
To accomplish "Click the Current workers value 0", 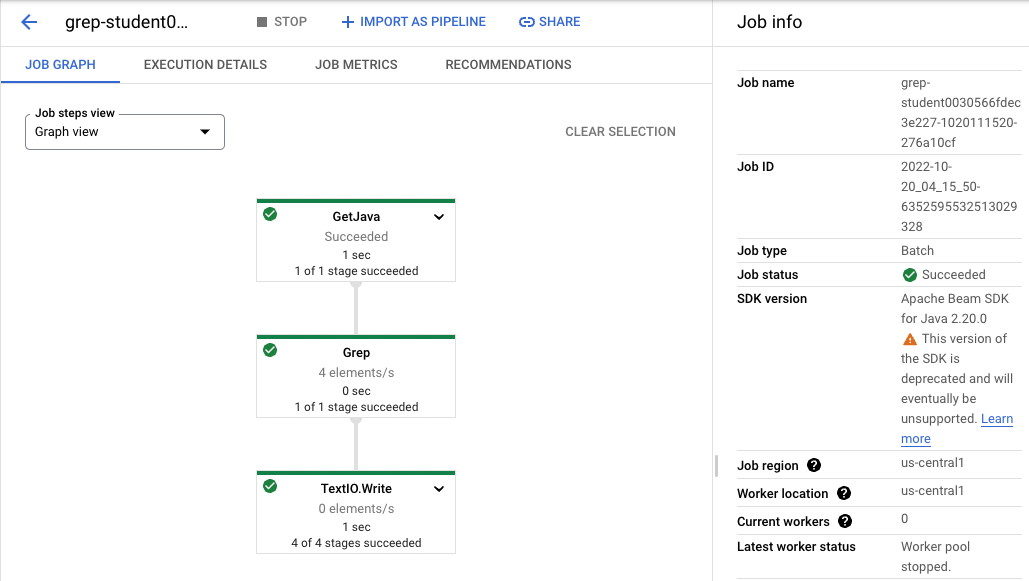I will click(x=904, y=519).
